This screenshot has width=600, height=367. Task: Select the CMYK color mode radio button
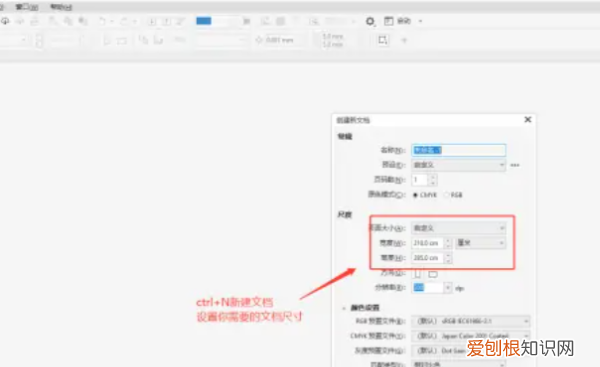tap(416, 195)
